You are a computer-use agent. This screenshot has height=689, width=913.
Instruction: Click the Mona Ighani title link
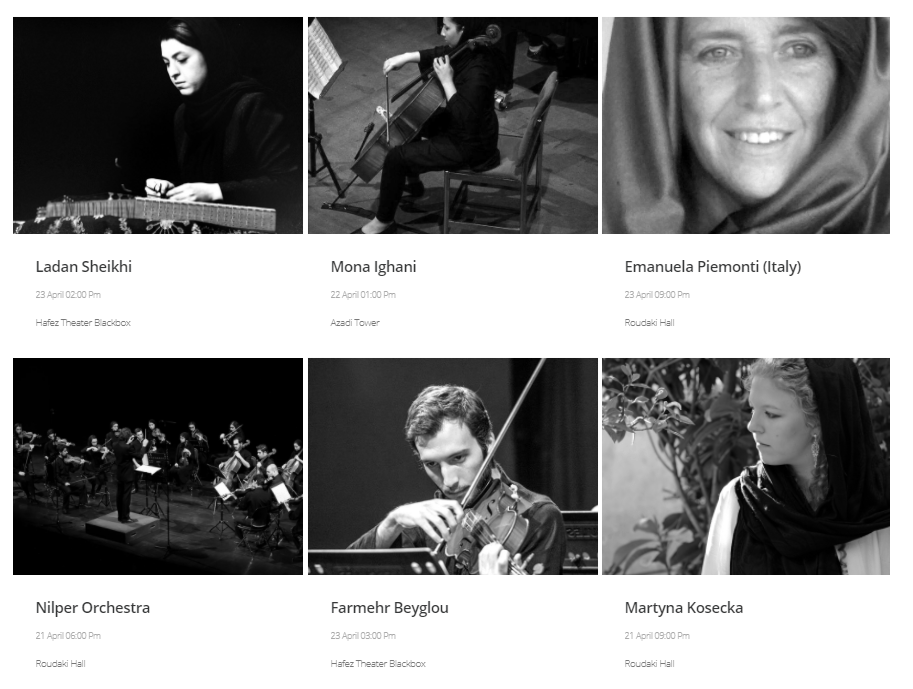point(373,267)
